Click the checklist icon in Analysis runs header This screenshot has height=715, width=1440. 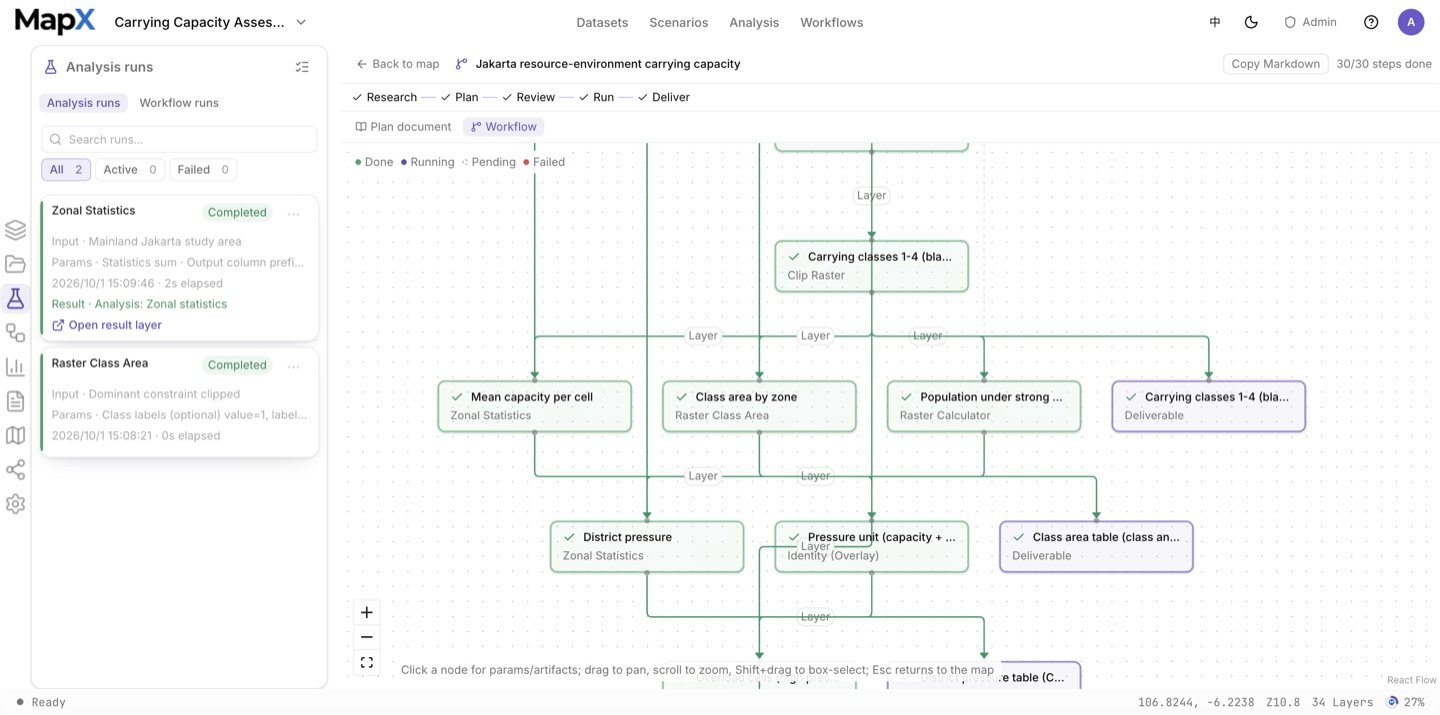coord(302,67)
